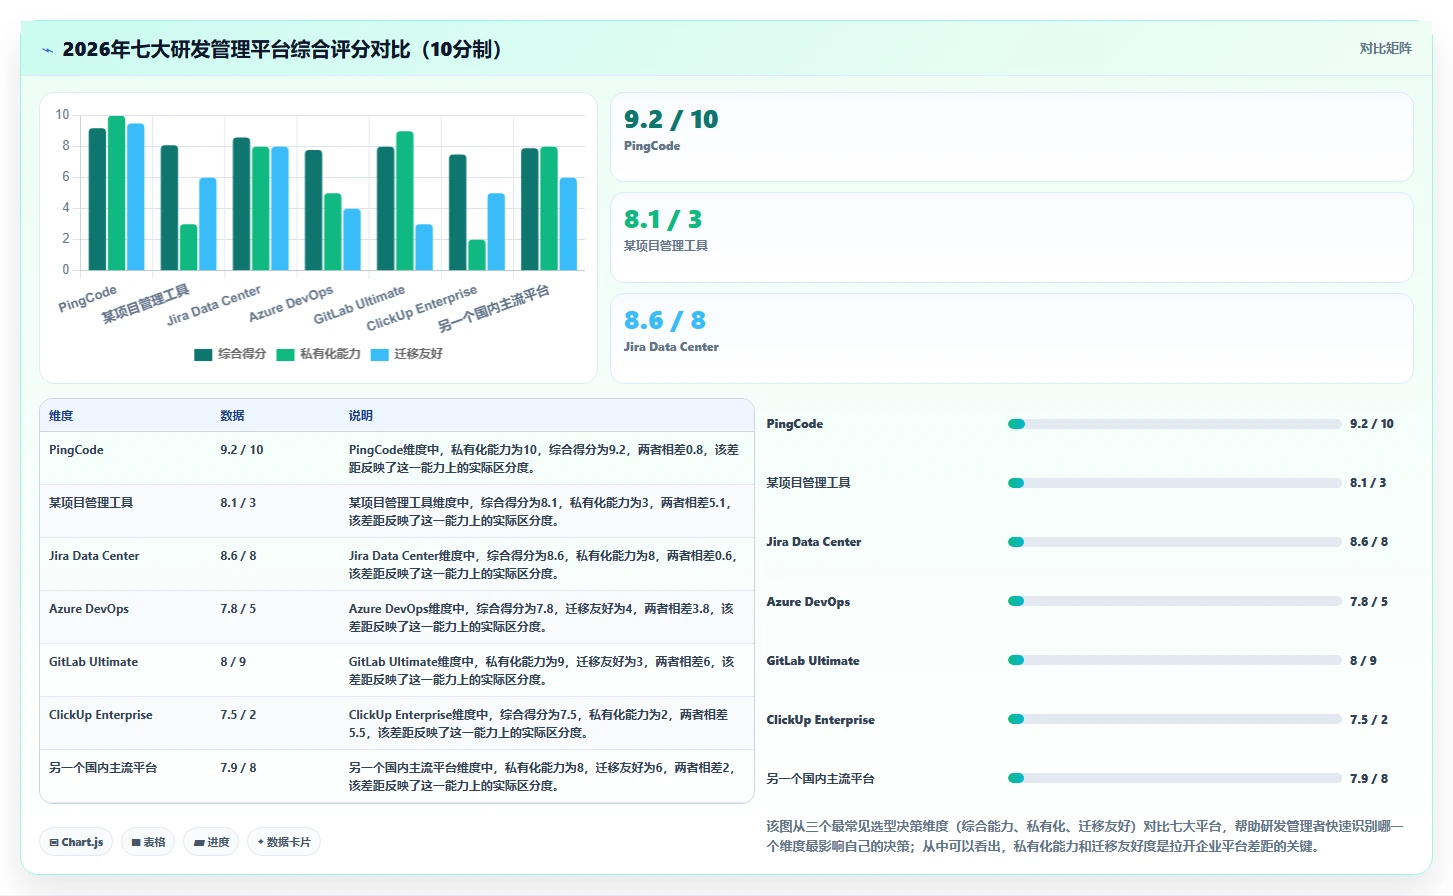Select Jira Data Center in the table's 维度 column

[94, 556]
